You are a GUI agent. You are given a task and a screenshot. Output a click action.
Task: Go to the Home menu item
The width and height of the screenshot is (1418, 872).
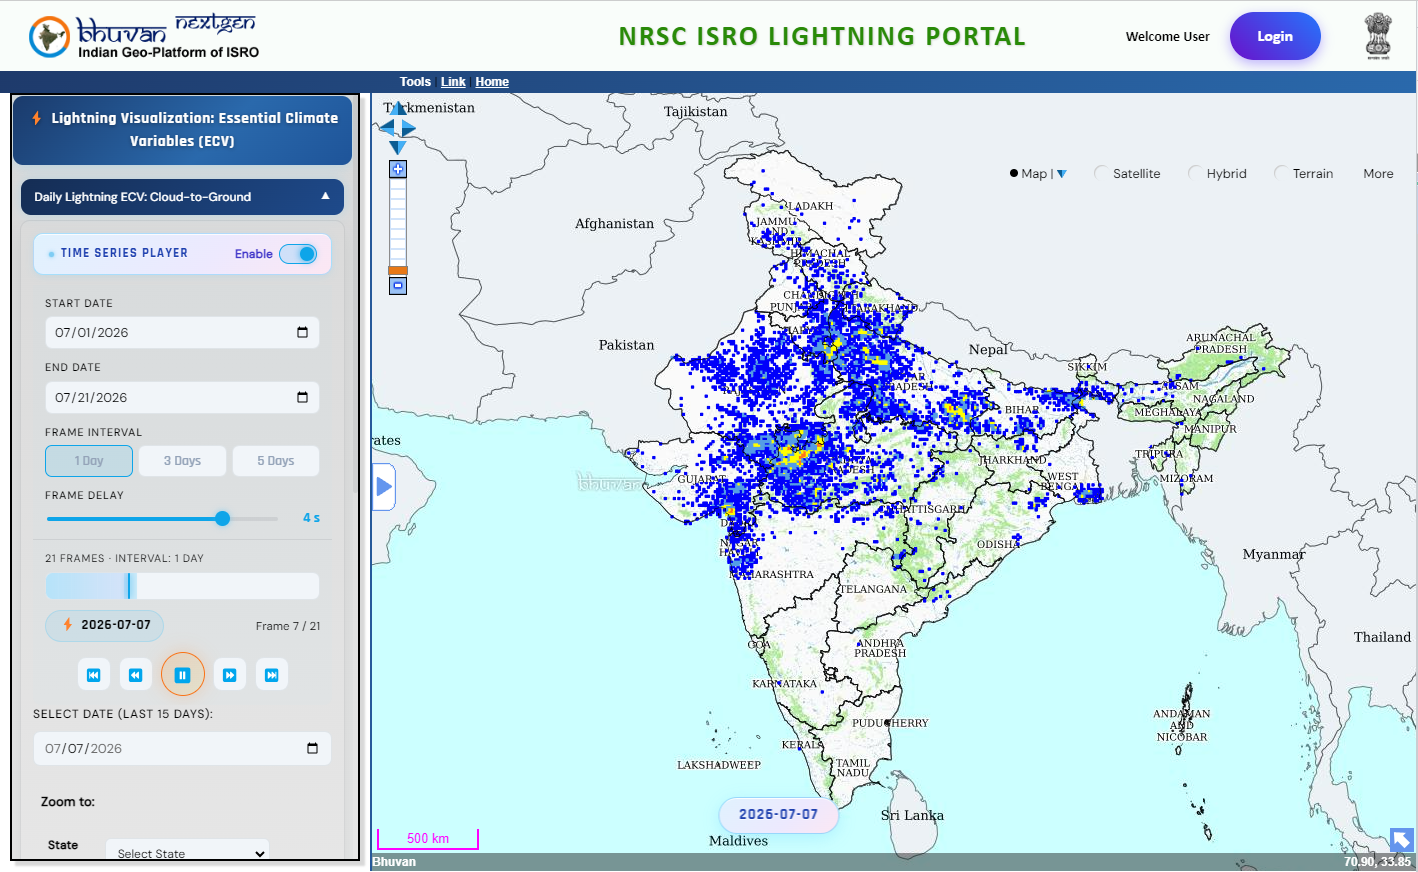coord(492,82)
